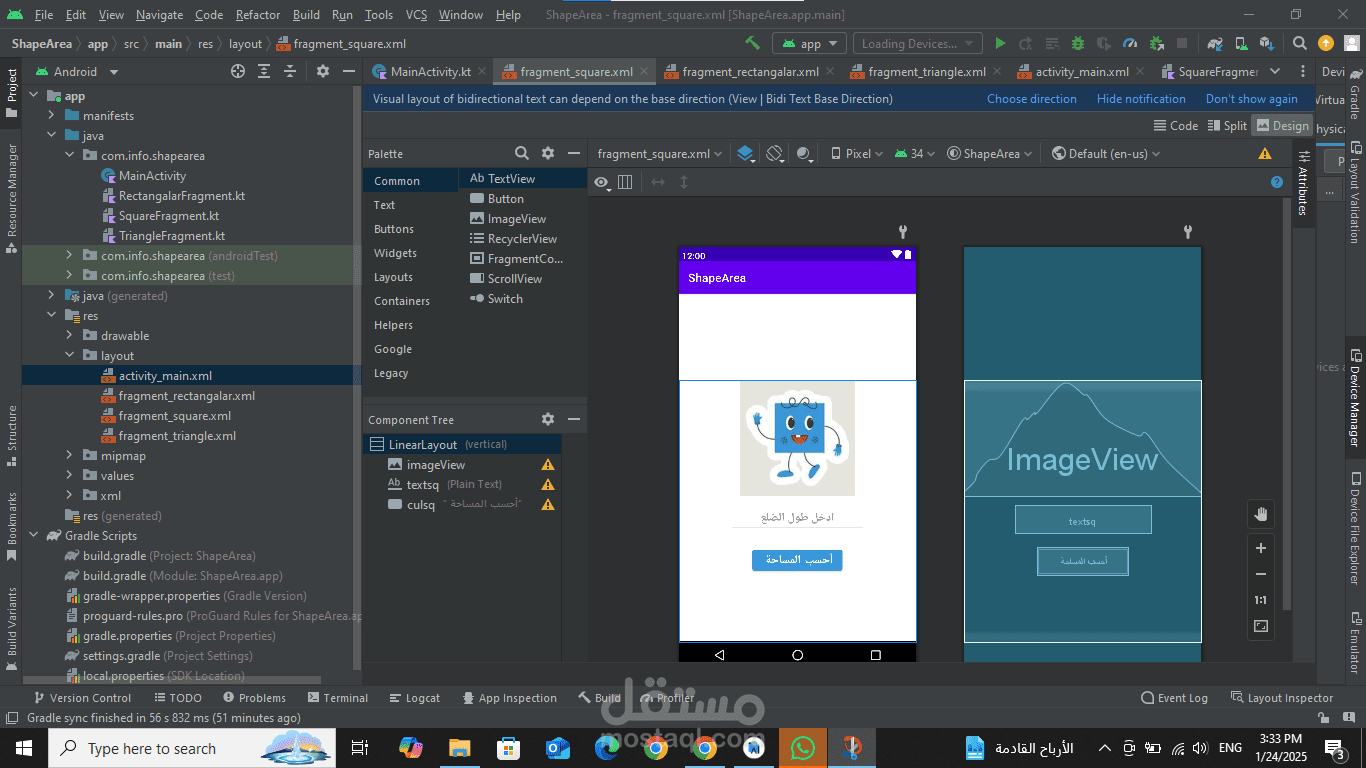Search the Palette with magnifier icon

(522, 153)
